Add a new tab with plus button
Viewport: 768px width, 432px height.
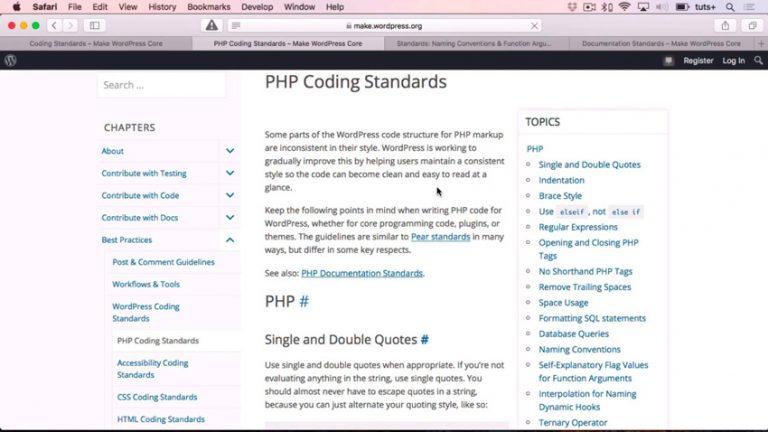point(761,44)
